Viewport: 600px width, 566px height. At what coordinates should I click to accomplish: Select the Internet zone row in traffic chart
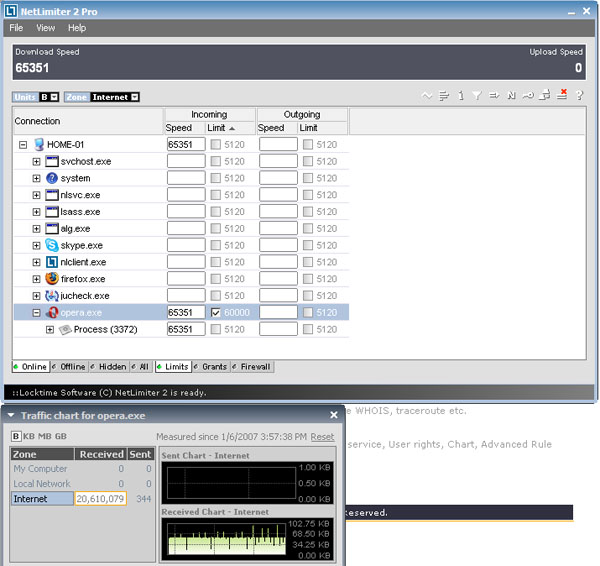(x=82, y=499)
